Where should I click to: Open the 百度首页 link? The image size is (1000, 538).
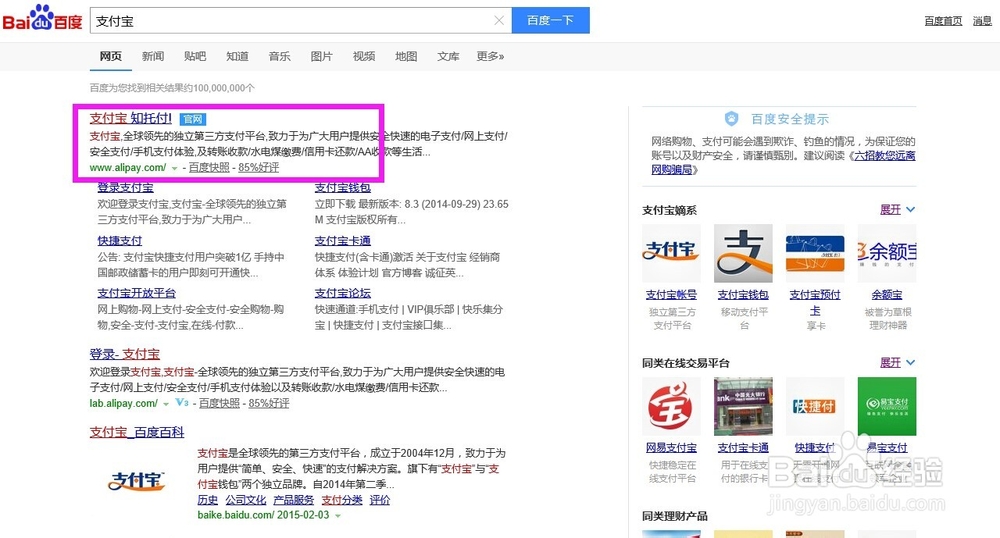tap(943, 21)
